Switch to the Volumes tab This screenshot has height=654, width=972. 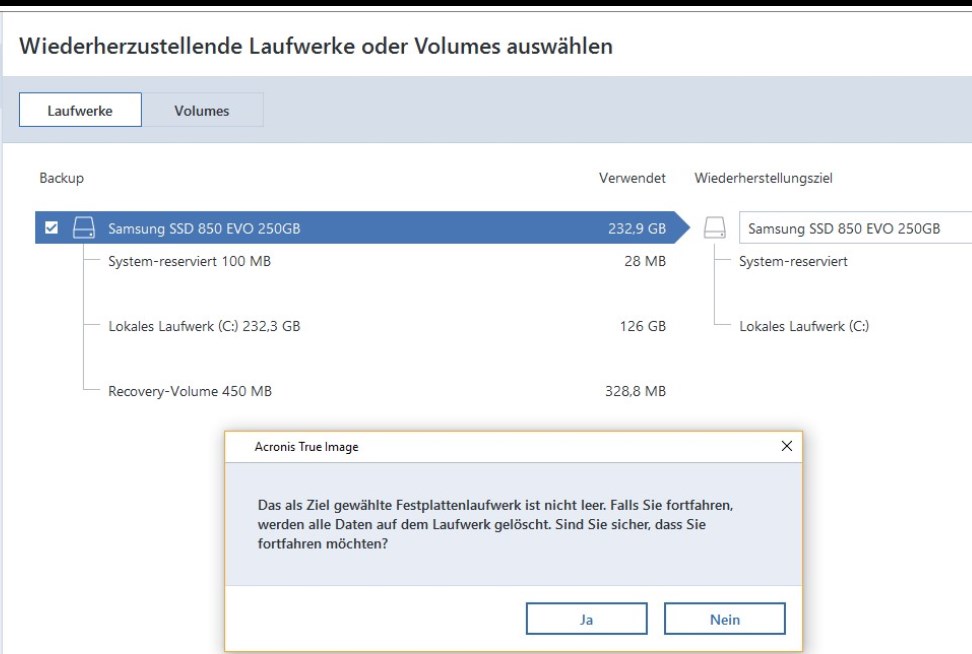tap(202, 110)
